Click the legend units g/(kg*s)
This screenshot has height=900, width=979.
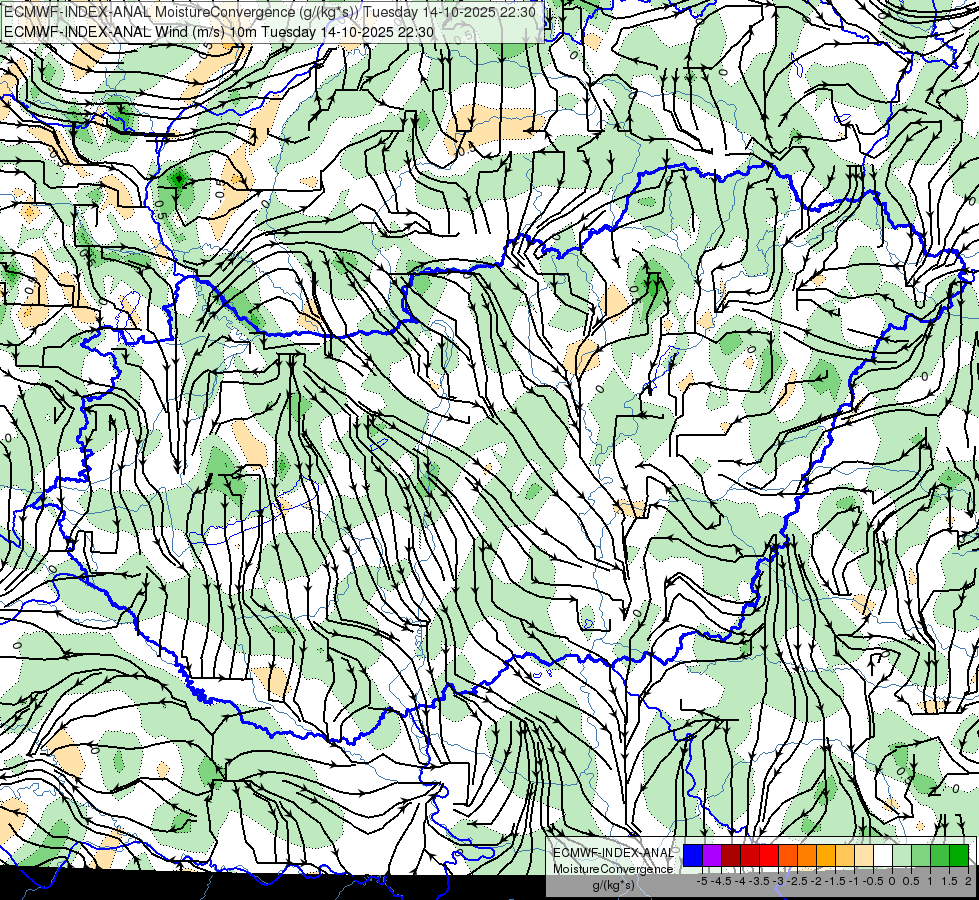click(x=613, y=885)
